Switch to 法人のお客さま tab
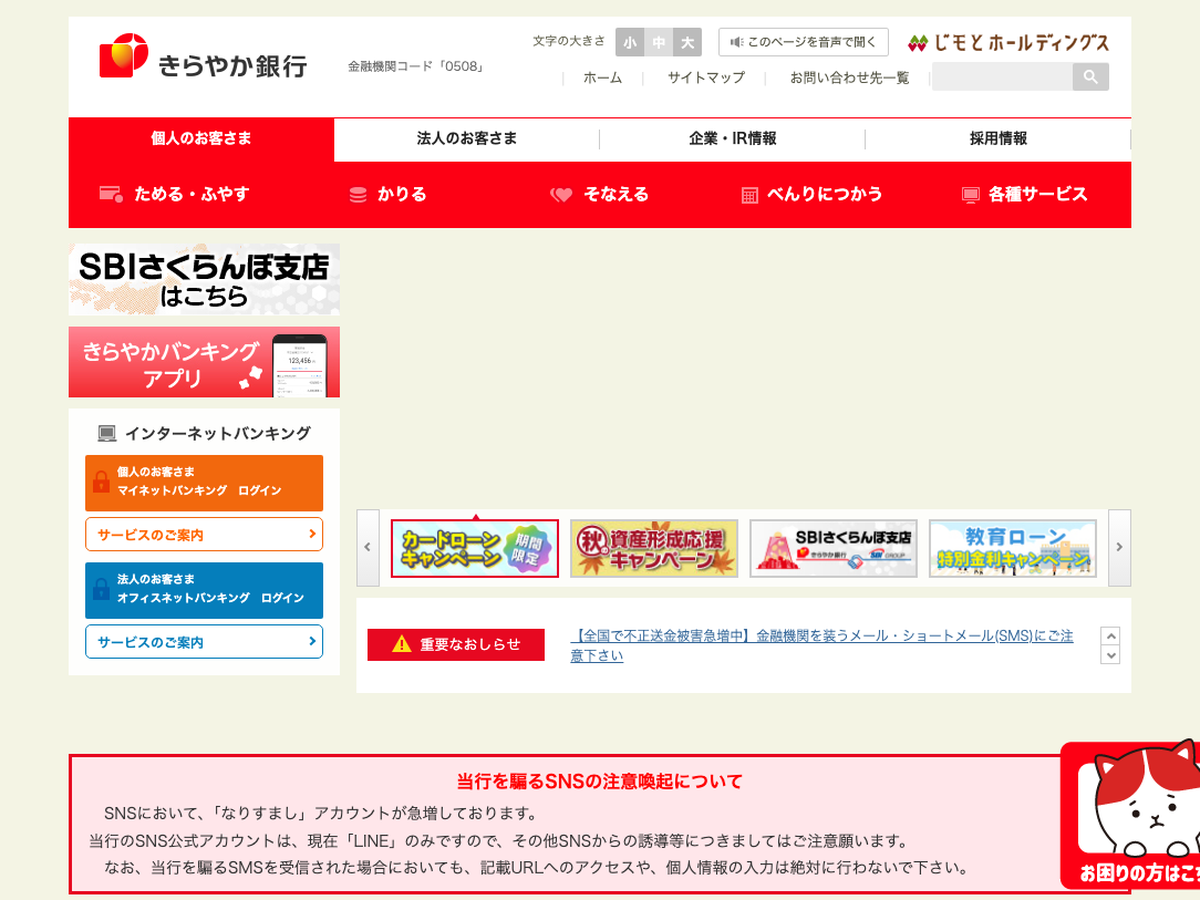This screenshot has width=1200, height=900. point(467,139)
